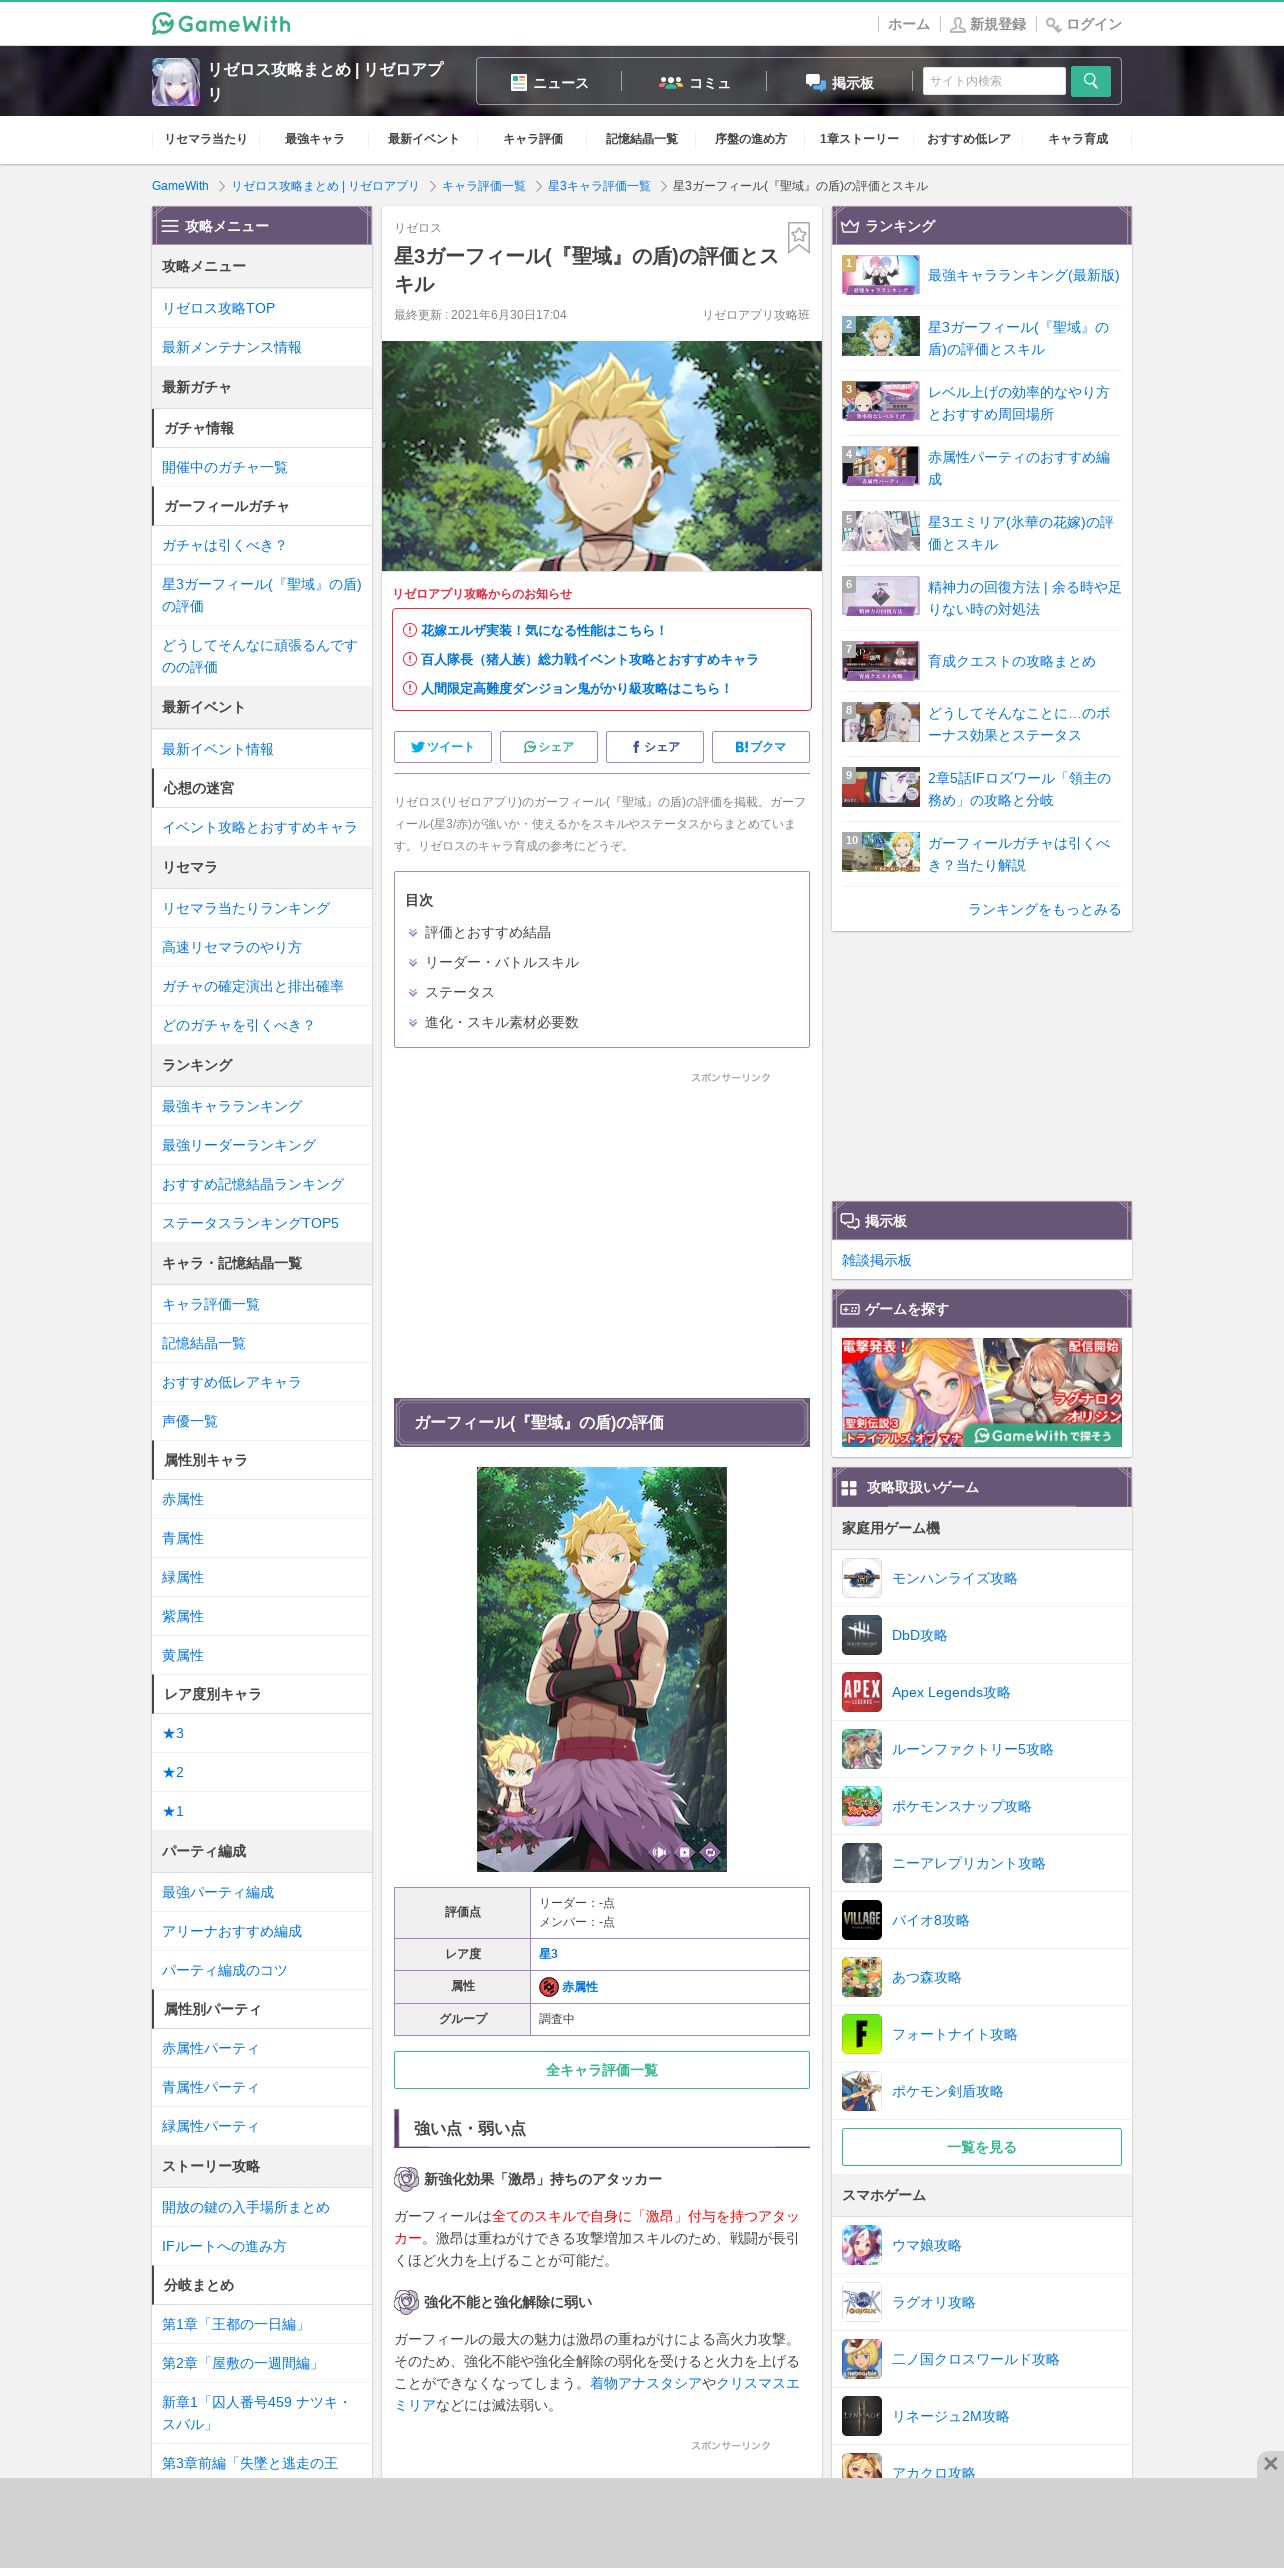Click 星3キャラ評価一覧 breadcrumb link
The height and width of the screenshot is (2568, 1284).
(x=599, y=186)
